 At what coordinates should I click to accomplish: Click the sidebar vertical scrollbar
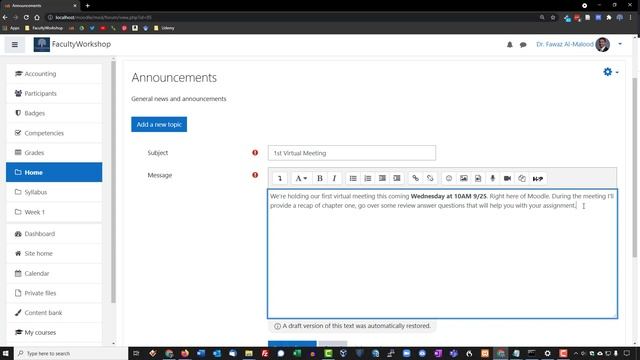coord(113,182)
